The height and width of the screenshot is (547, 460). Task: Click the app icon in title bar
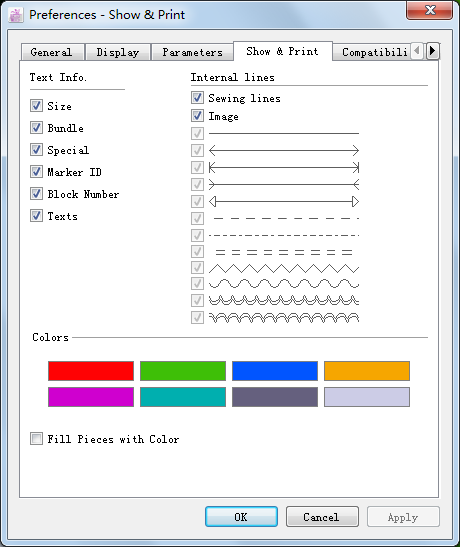pyautogui.click(x=16, y=15)
